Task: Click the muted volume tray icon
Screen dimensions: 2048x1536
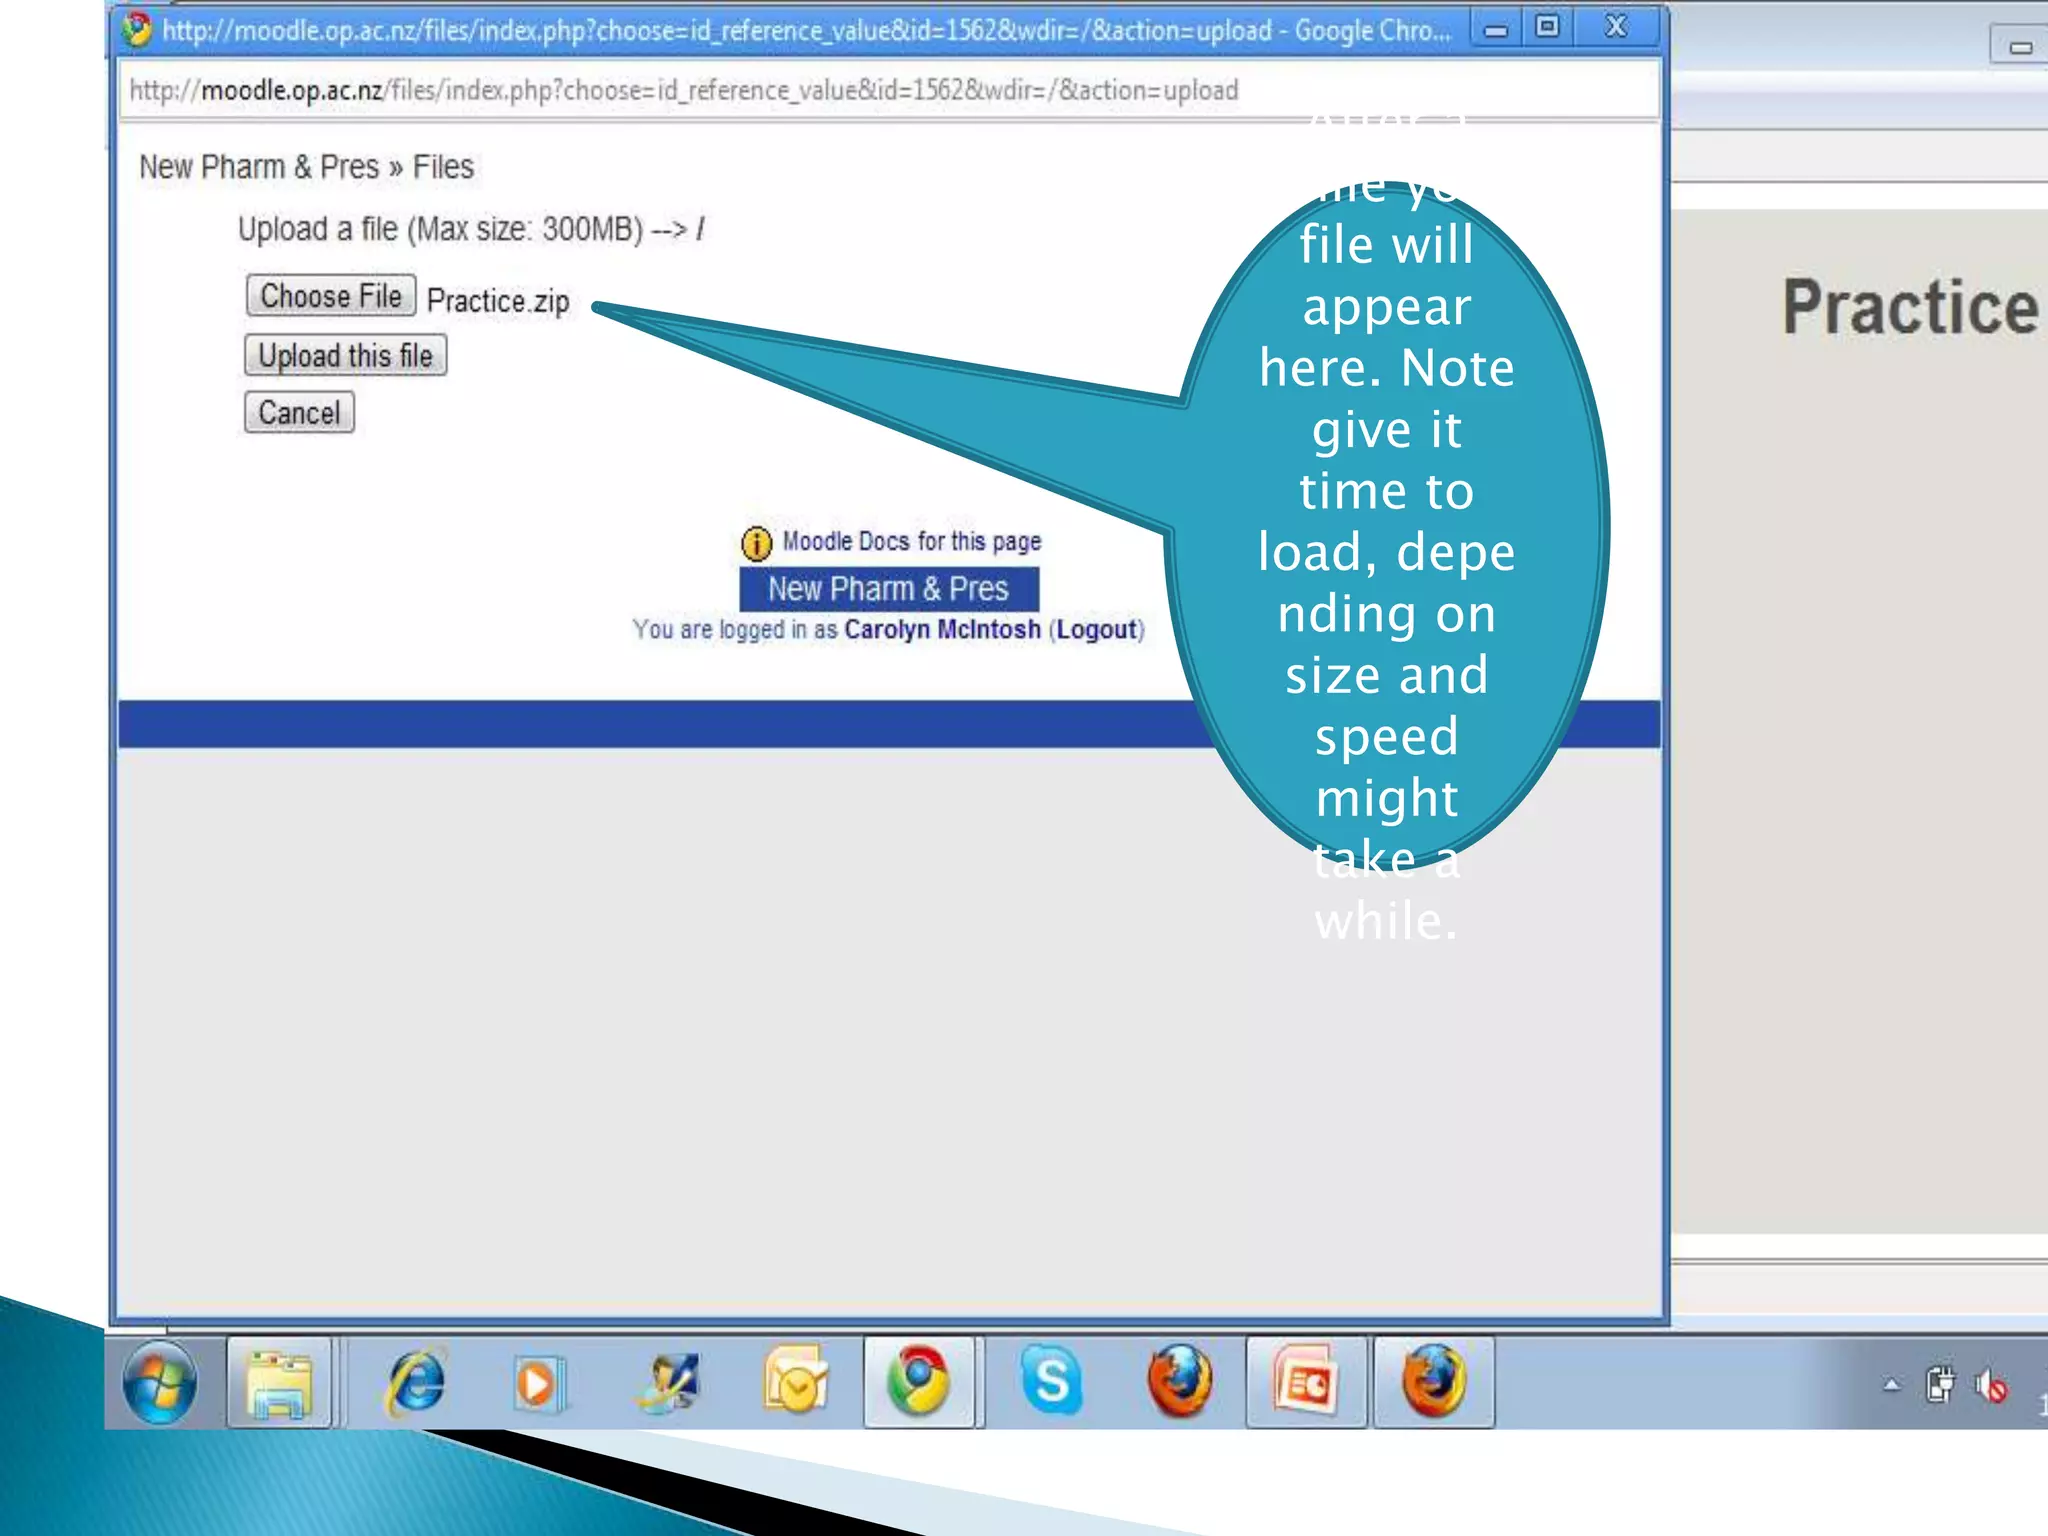Action: tap(1991, 1386)
